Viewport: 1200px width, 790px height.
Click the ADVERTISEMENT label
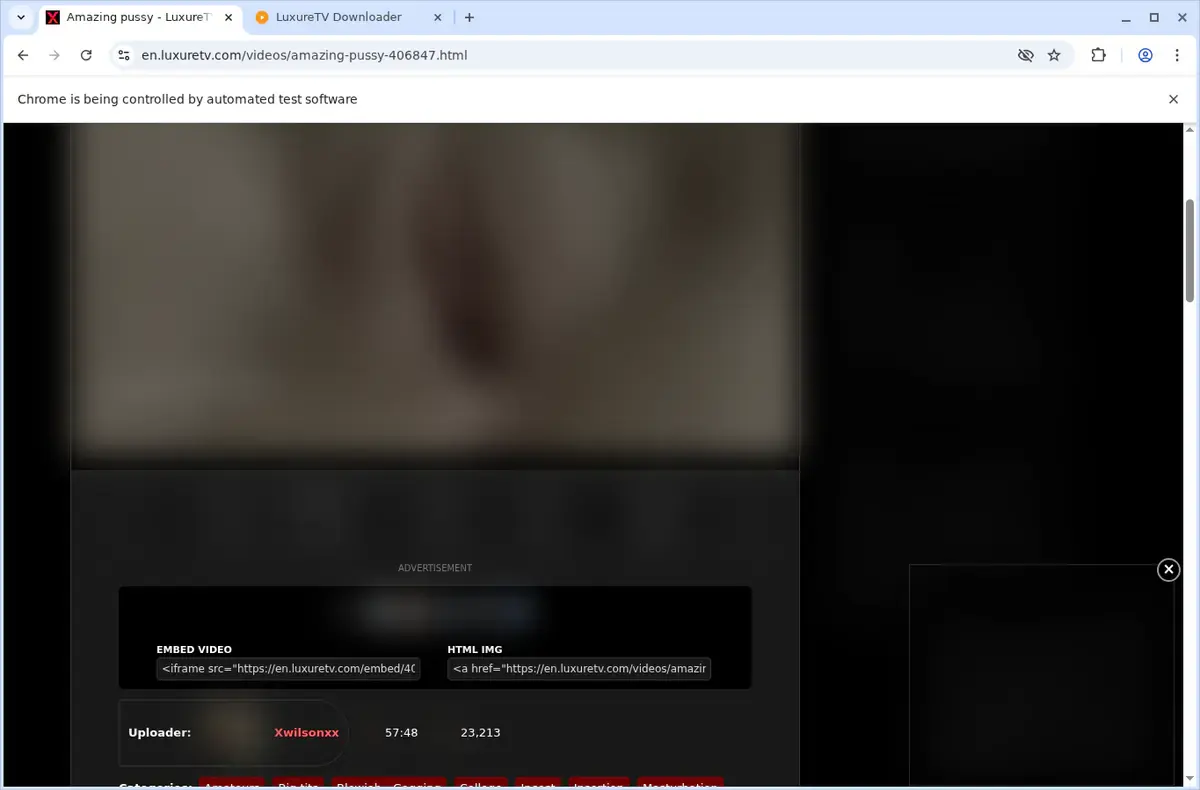click(435, 568)
